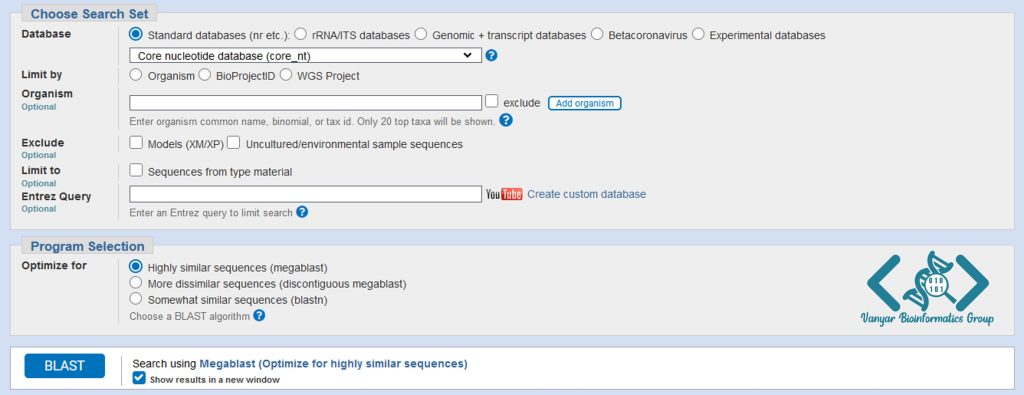This screenshot has width=1024, height=395.
Task: Click the help icon next to database dropdown
Action: pyautogui.click(x=492, y=55)
